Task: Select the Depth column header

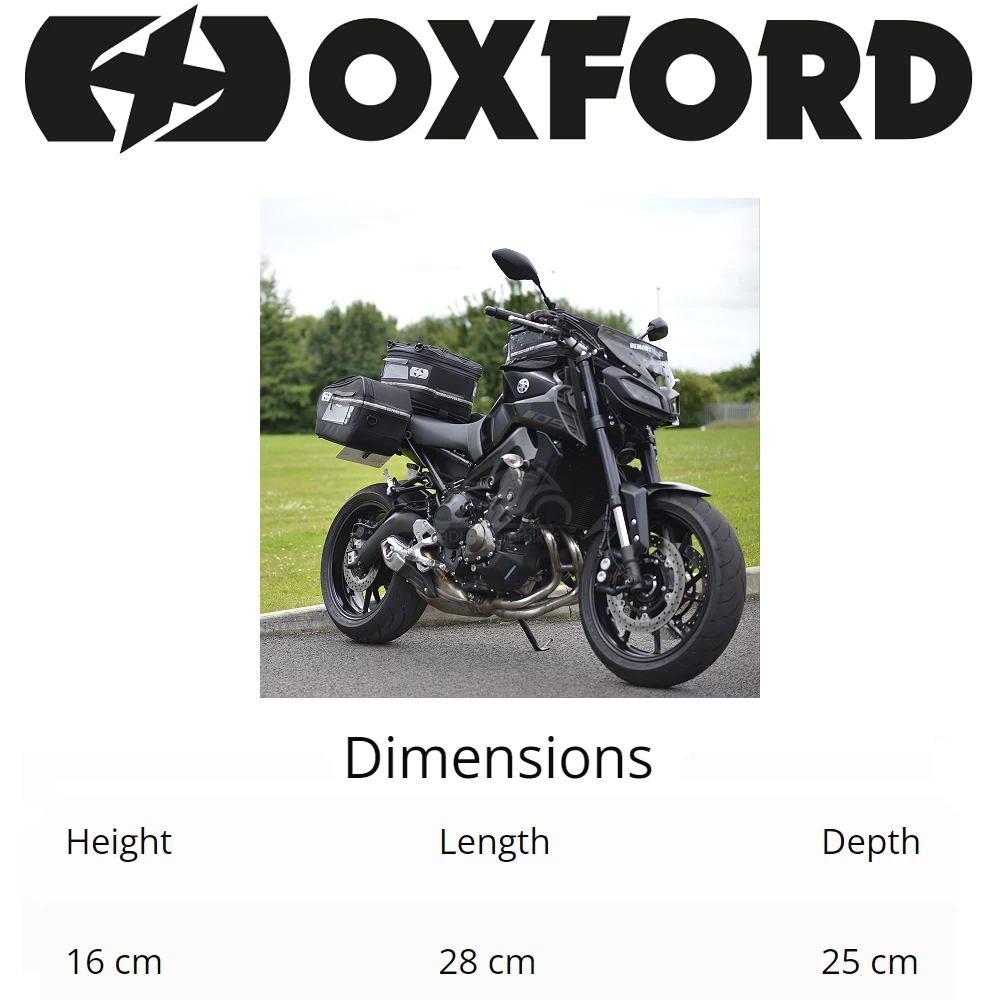Action: [871, 842]
